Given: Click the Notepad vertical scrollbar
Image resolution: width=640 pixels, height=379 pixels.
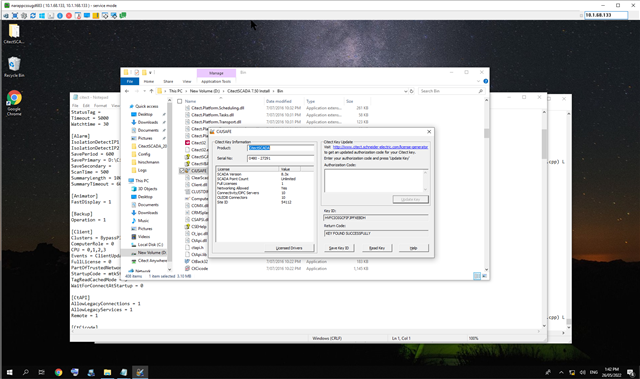Looking at the screenshot, I should pyautogui.click(x=544, y=218).
